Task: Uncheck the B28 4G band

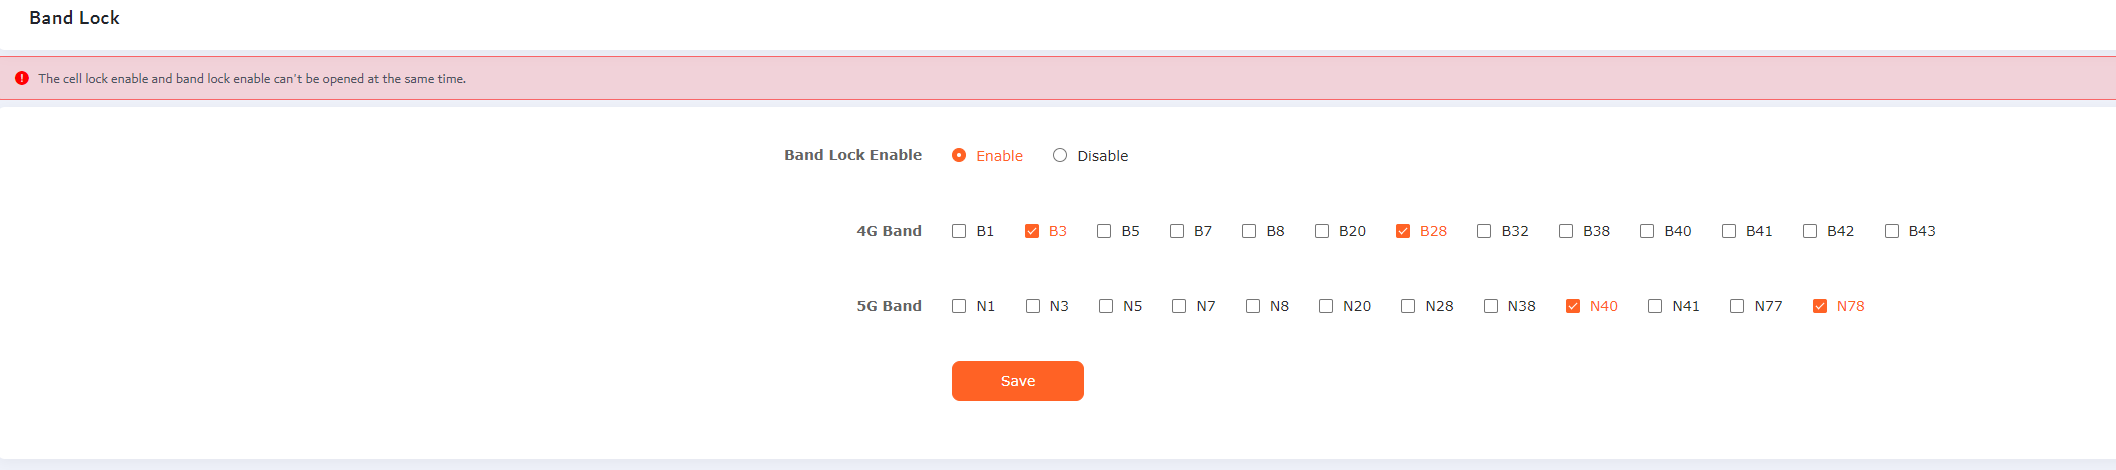Action: point(1403,231)
